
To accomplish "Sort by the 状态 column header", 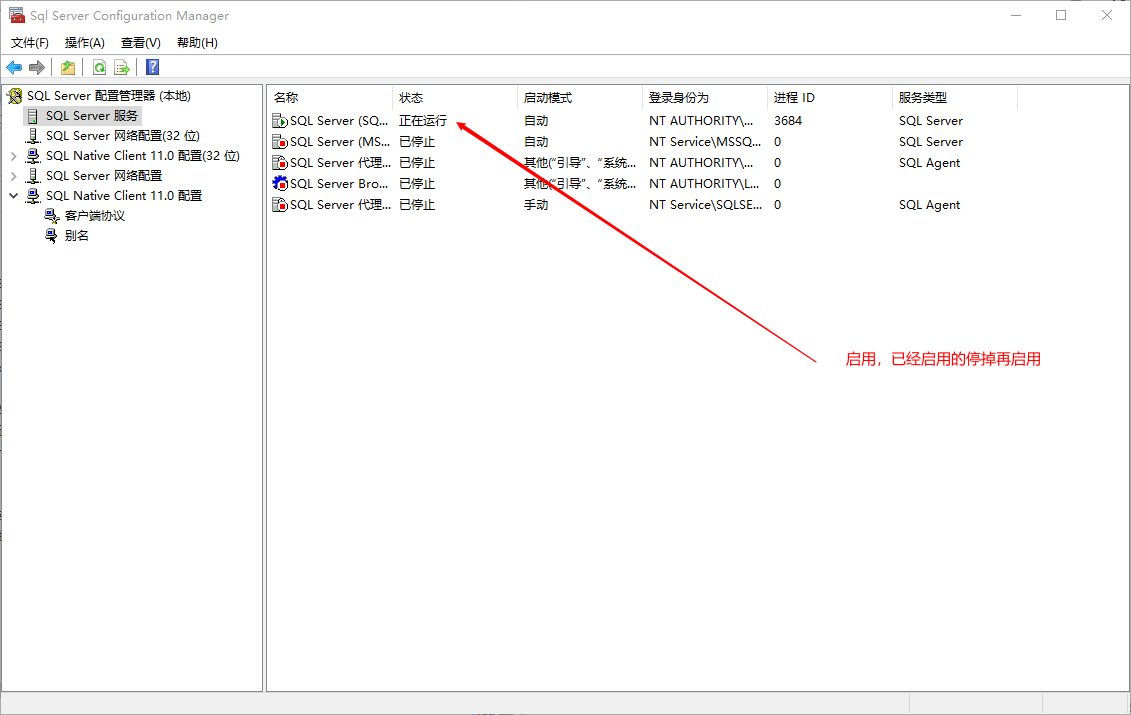I will (455, 97).
